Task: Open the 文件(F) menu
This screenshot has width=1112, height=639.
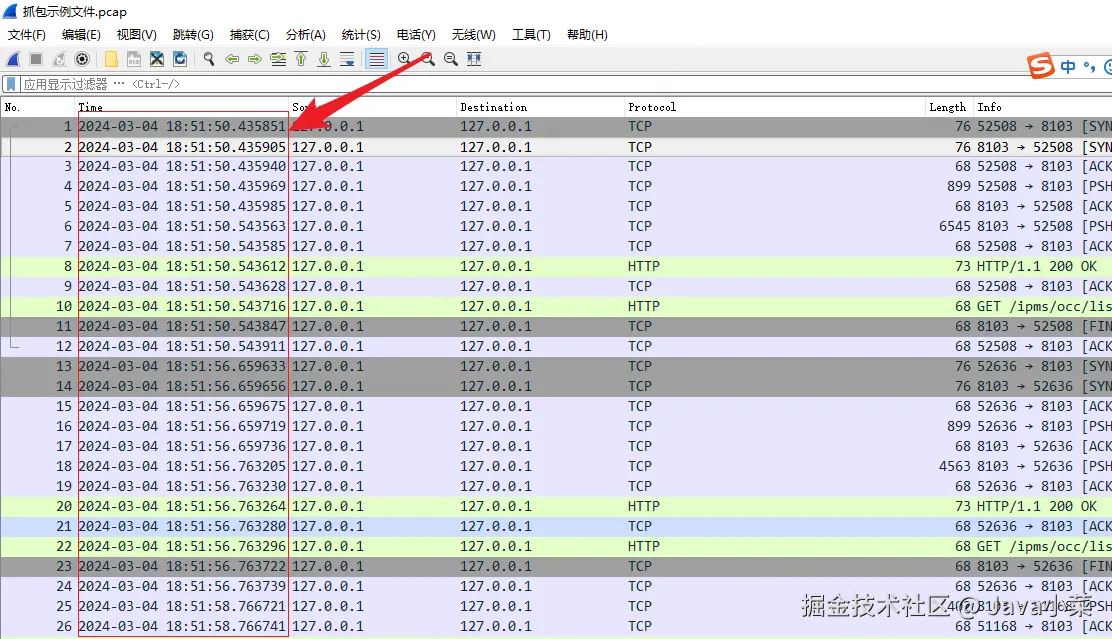Action: [26, 35]
